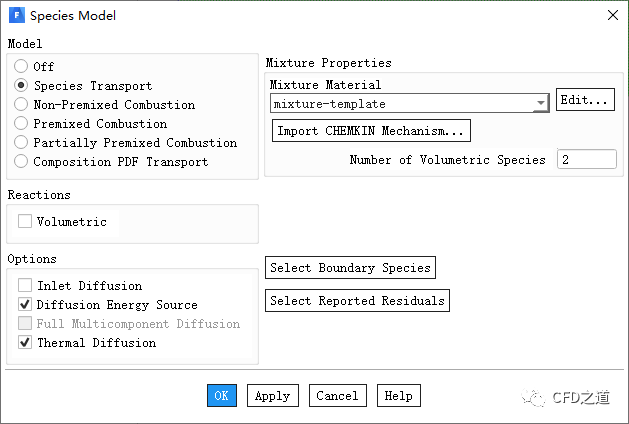Viewport: 629px width, 424px height.
Task: Click Edit button for mixture material
Action: point(584,101)
